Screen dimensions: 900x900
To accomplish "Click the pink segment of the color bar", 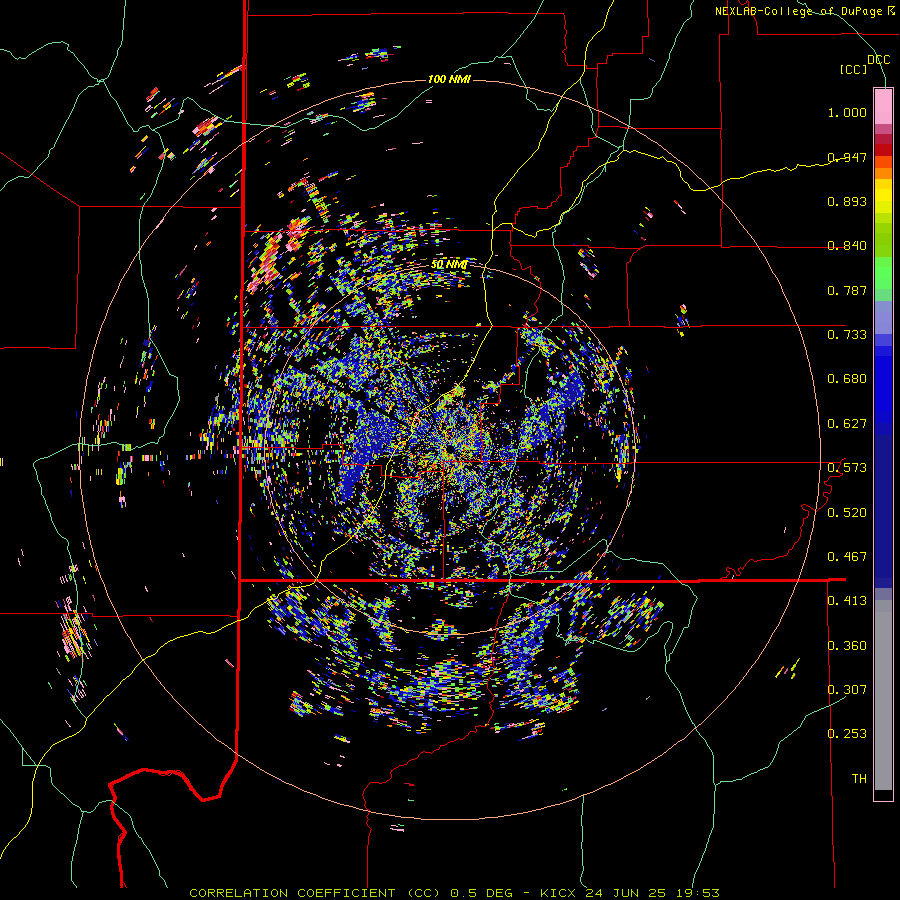I will tap(883, 107).
